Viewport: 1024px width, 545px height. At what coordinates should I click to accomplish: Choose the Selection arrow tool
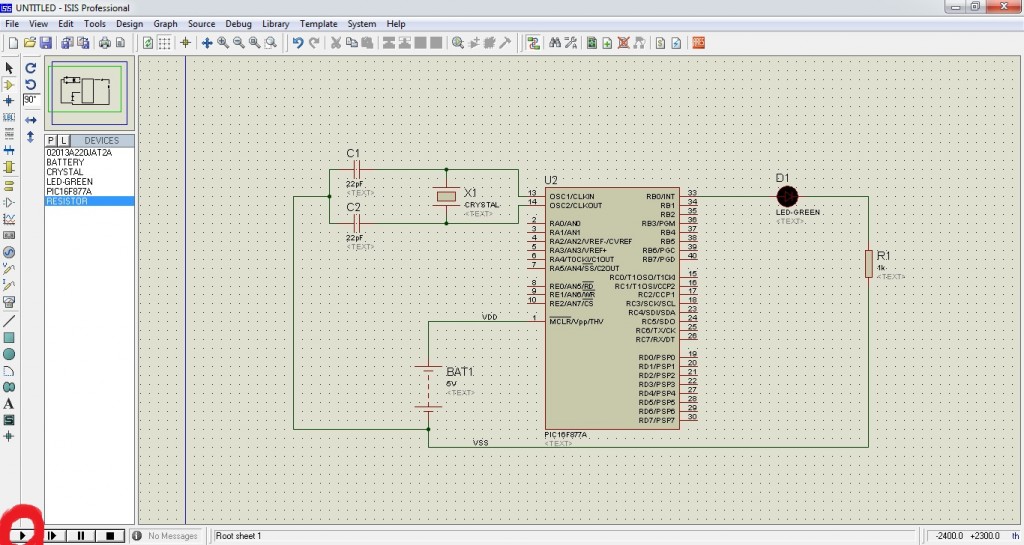[x=9, y=67]
